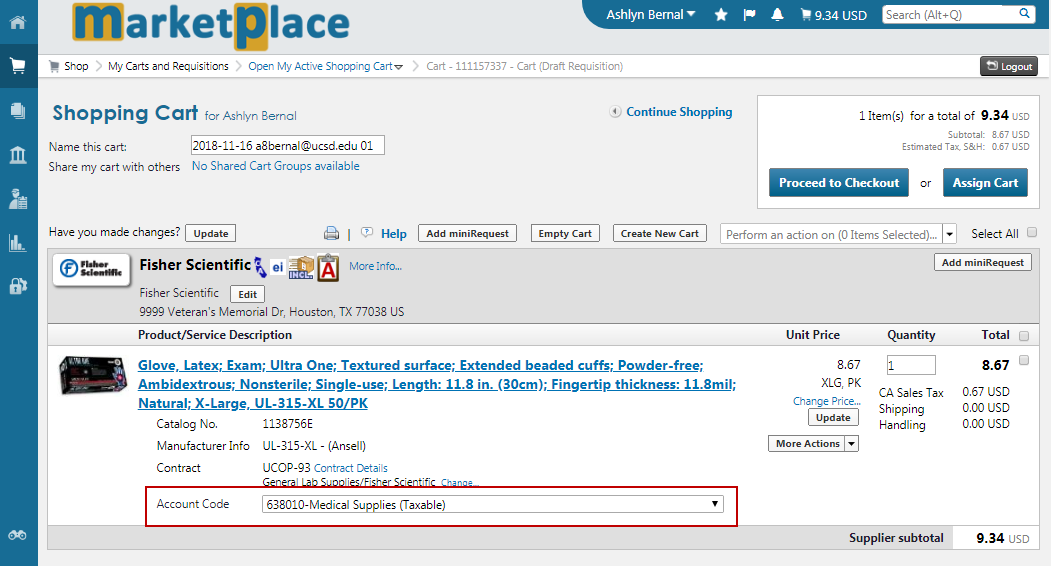
Task: Open the Contract Details link
Action: point(351,468)
